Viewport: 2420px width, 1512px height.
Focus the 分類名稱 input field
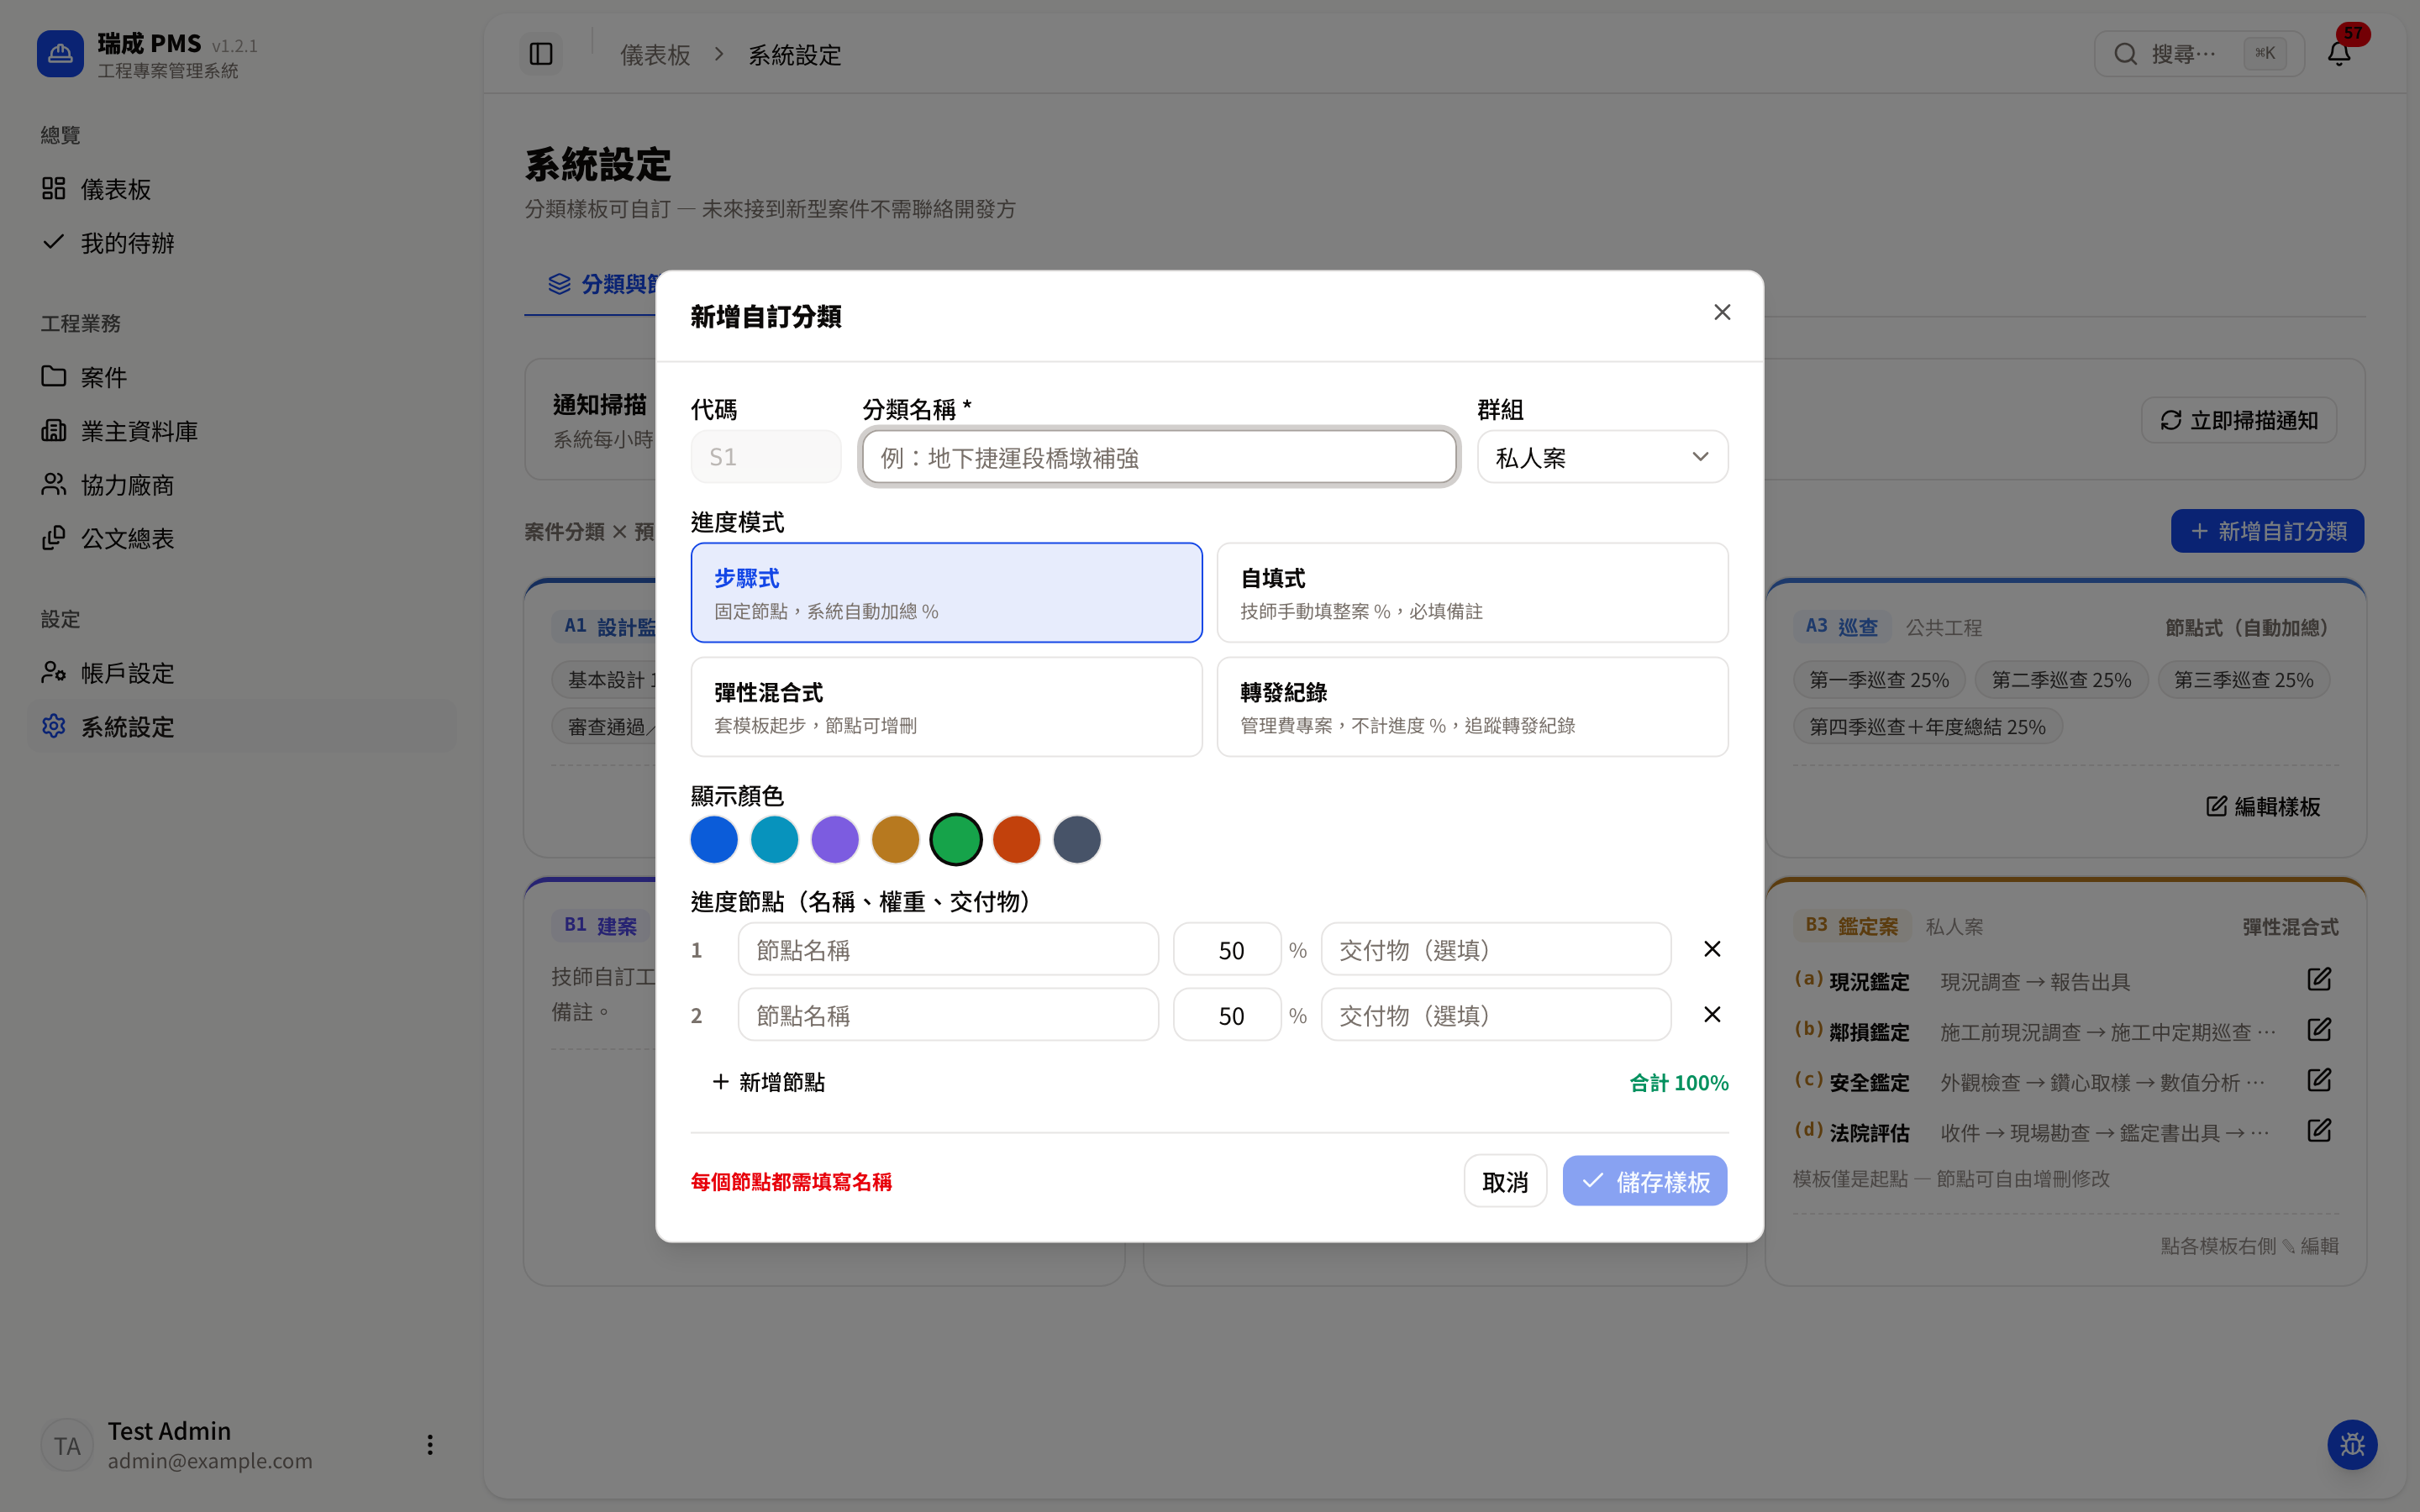point(1159,457)
